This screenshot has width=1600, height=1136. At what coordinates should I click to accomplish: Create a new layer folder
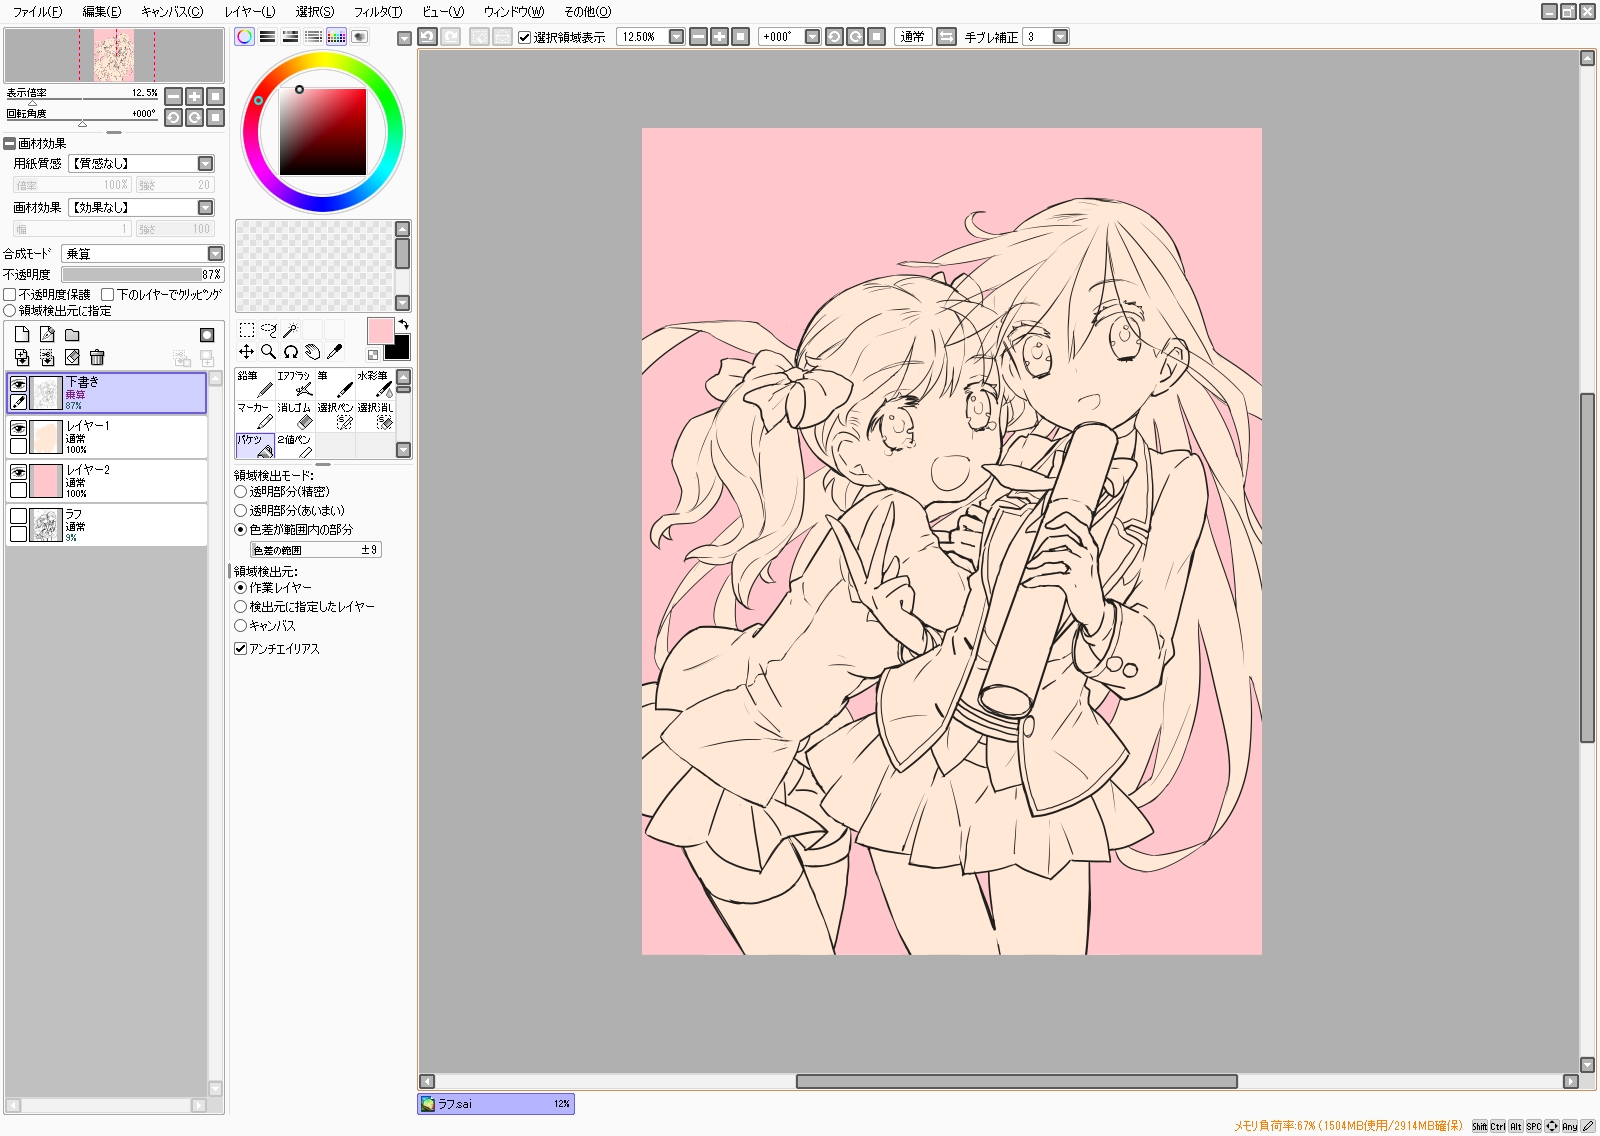coord(72,335)
